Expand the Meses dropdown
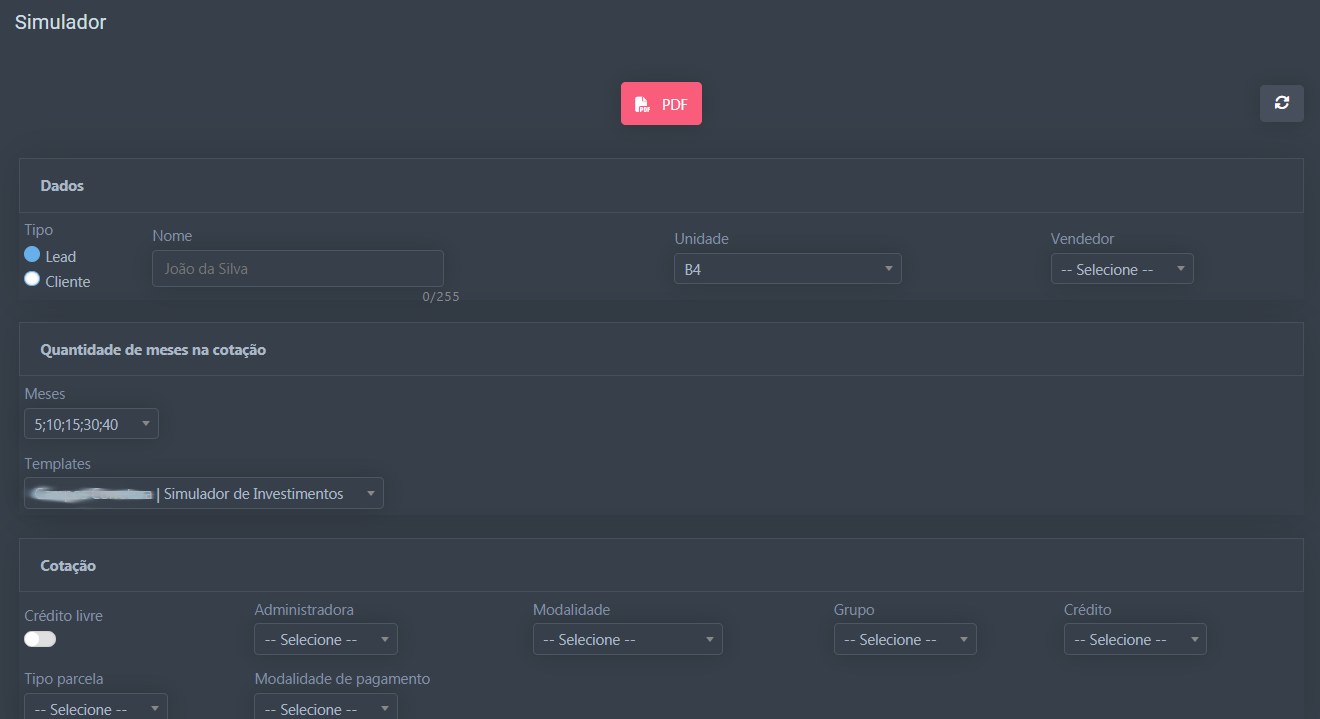The image size is (1320, 719). tap(91, 424)
